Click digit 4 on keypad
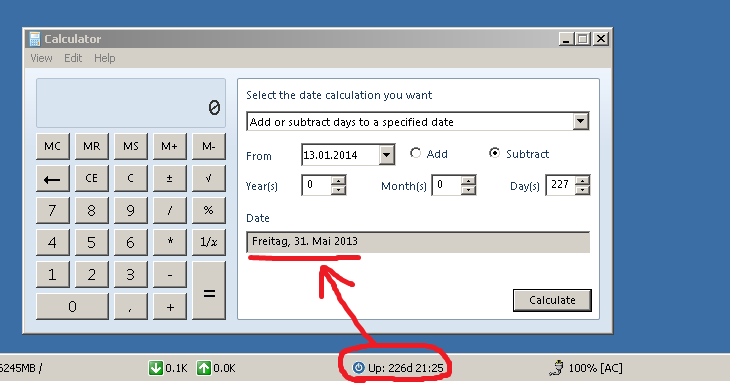The height and width of the screenshot is (384, 732). click(53, 243)
